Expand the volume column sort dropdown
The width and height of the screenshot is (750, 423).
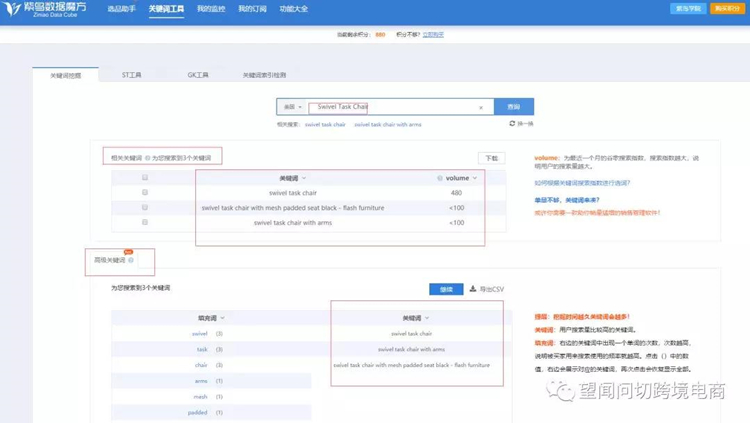475,178
